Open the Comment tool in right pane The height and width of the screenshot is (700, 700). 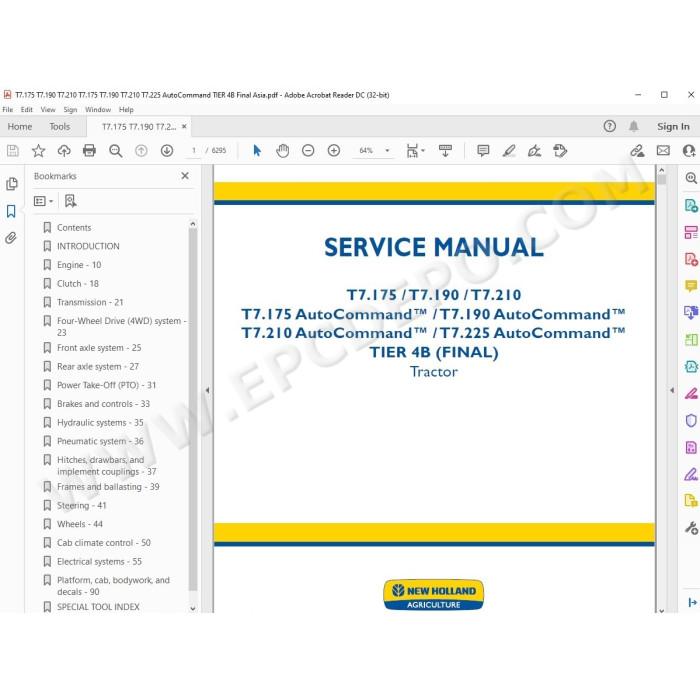point(691,286)
